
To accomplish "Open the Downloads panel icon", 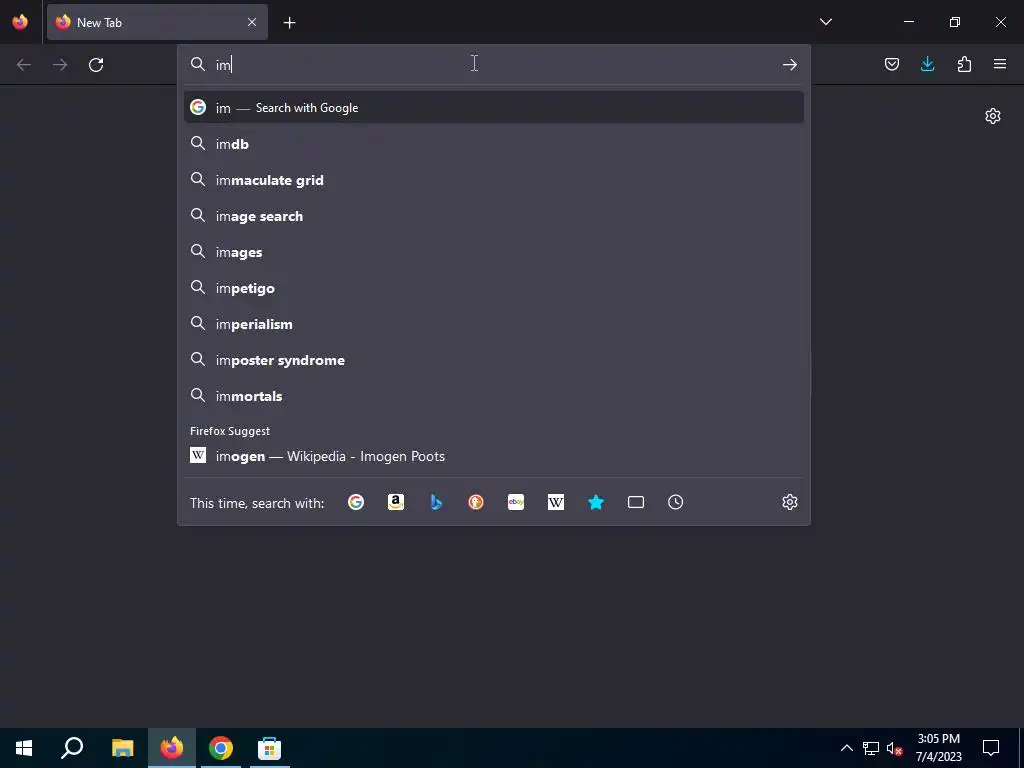I will click(x=927, y=64).
